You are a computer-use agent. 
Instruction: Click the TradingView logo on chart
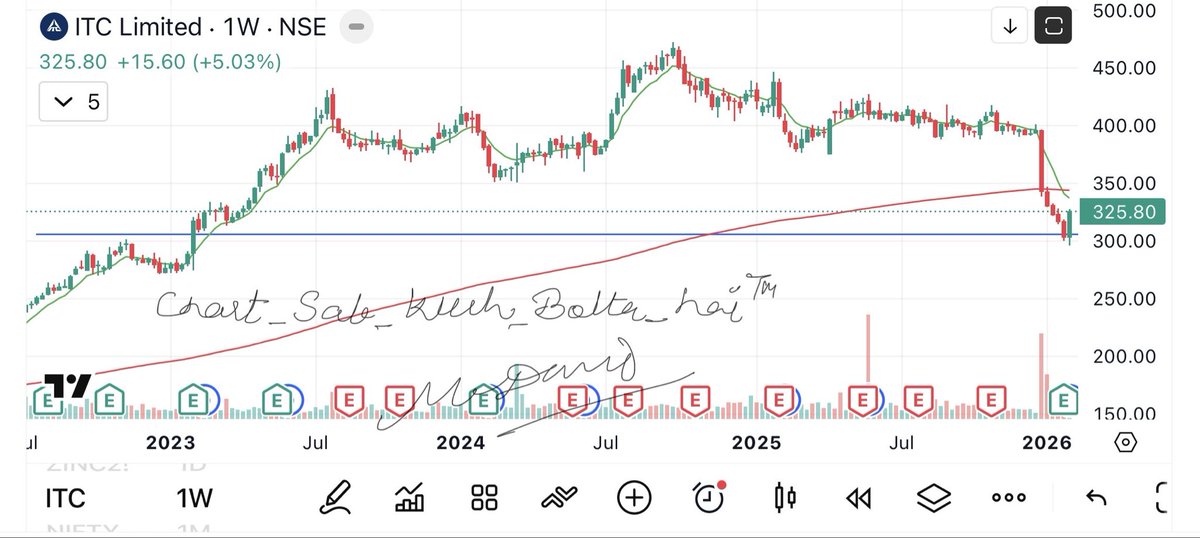[x=68, y=385]
